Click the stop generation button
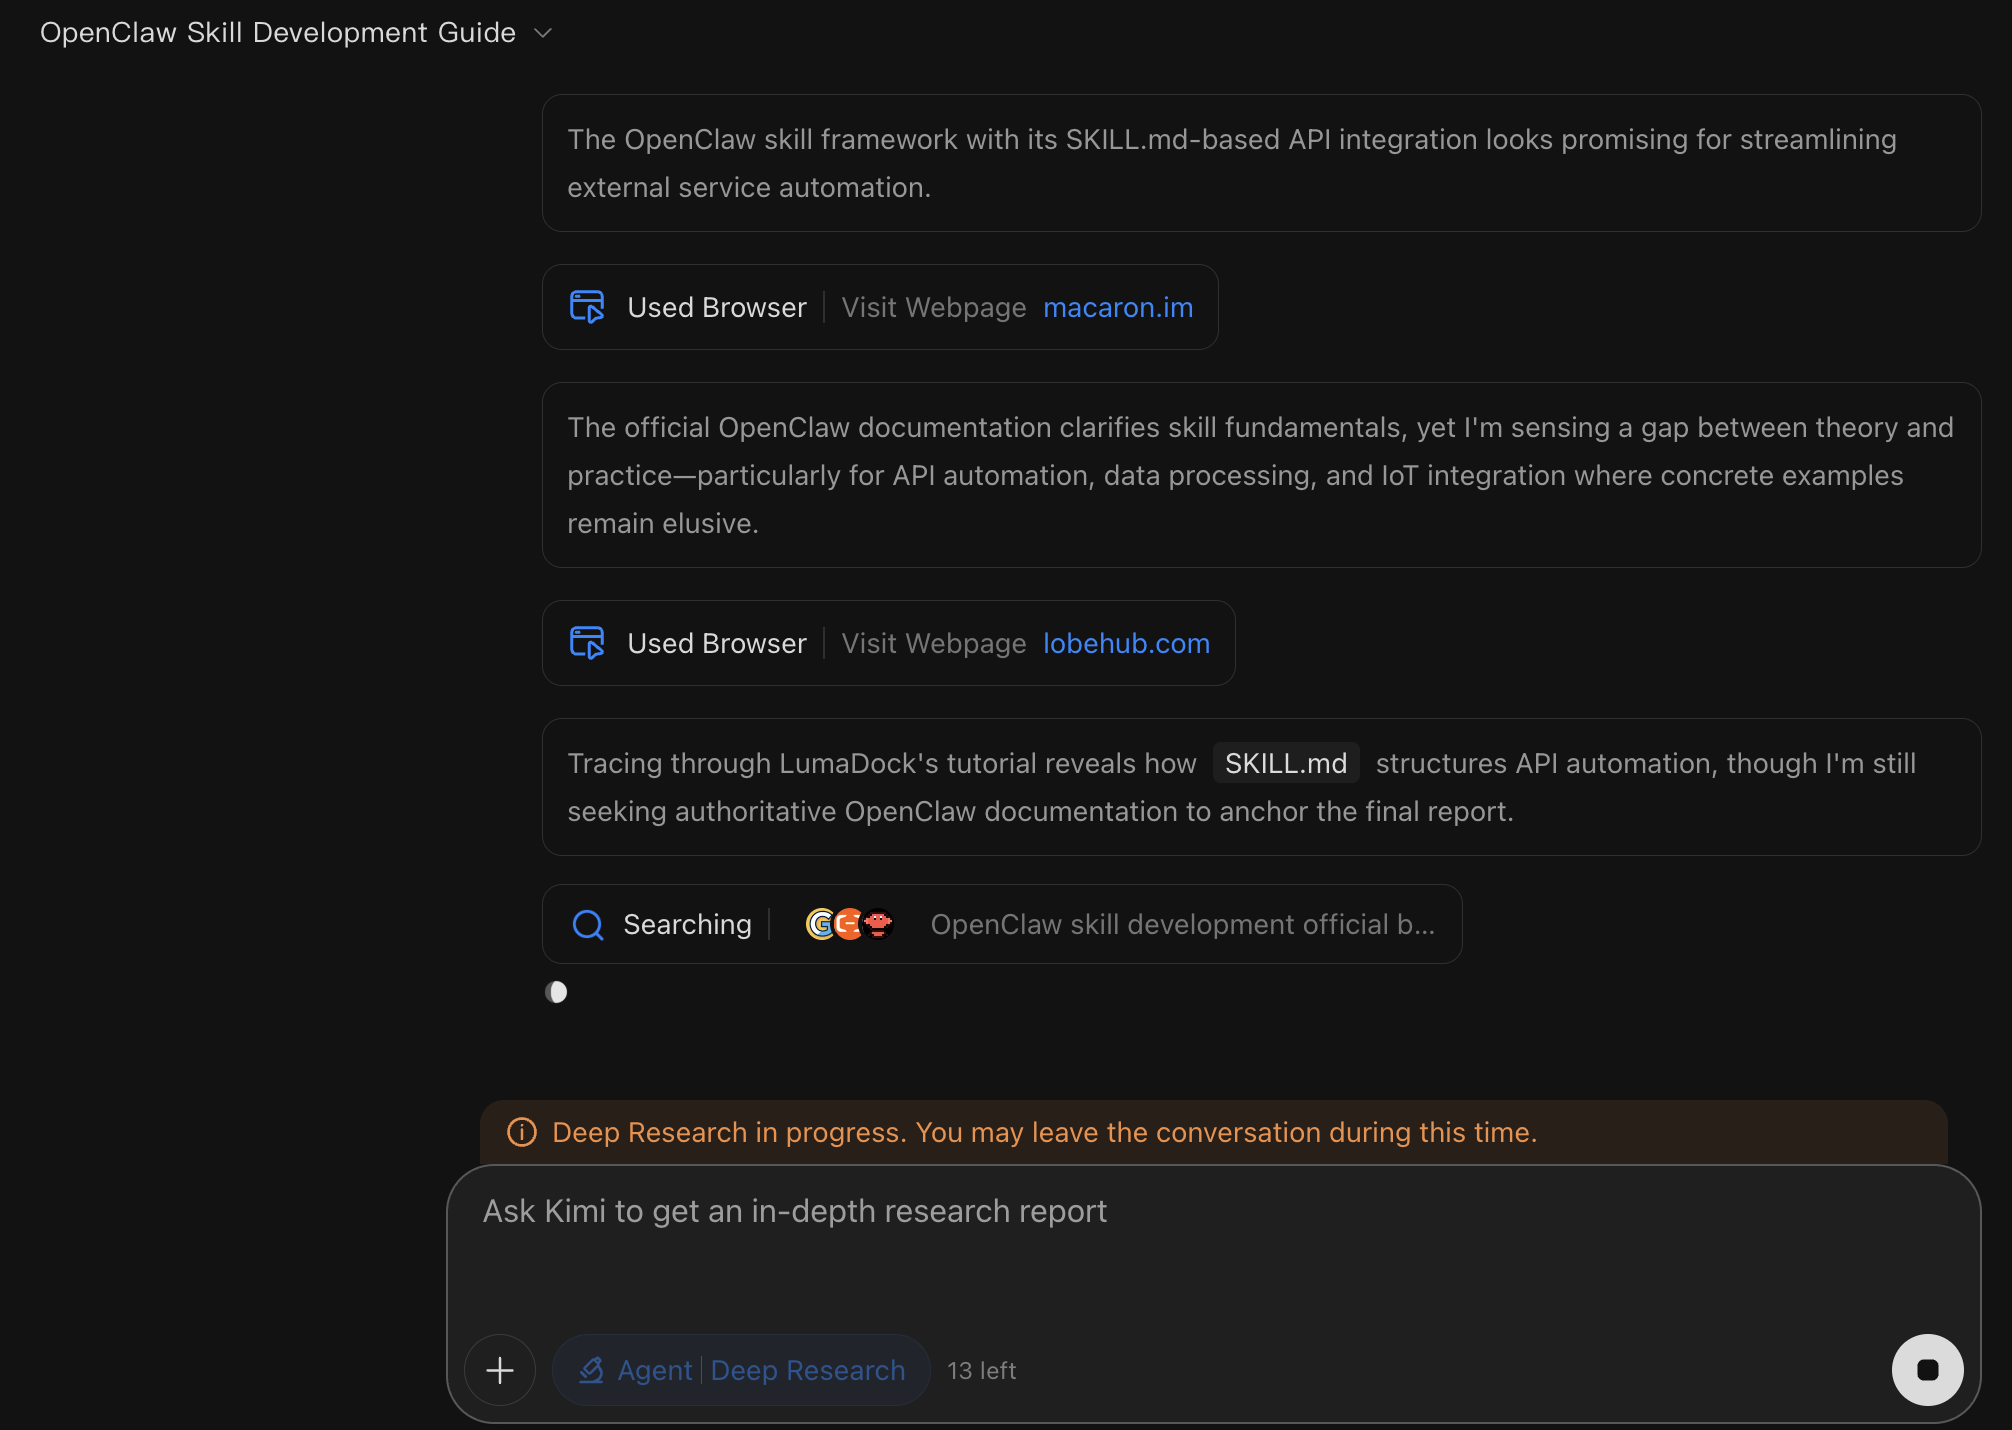The image size is (2012, 1430). (x=1927, y=1369)
